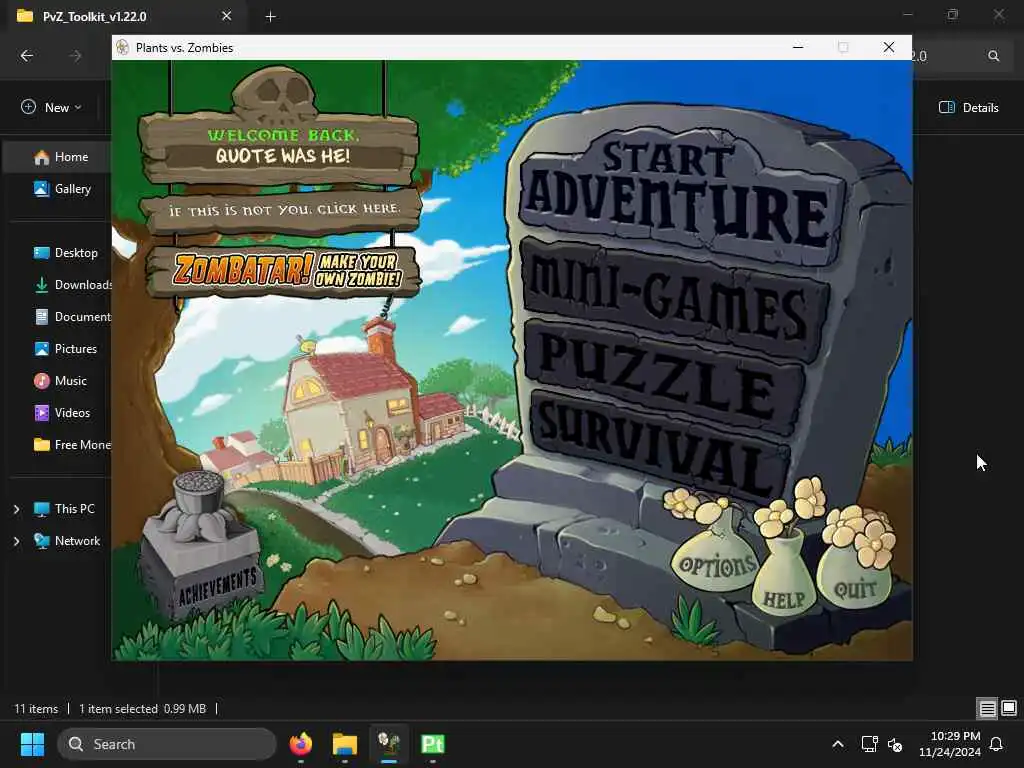Screen dimensions: 1024x768
Task: Click the display/network tray icon
Action: (869, 744)
